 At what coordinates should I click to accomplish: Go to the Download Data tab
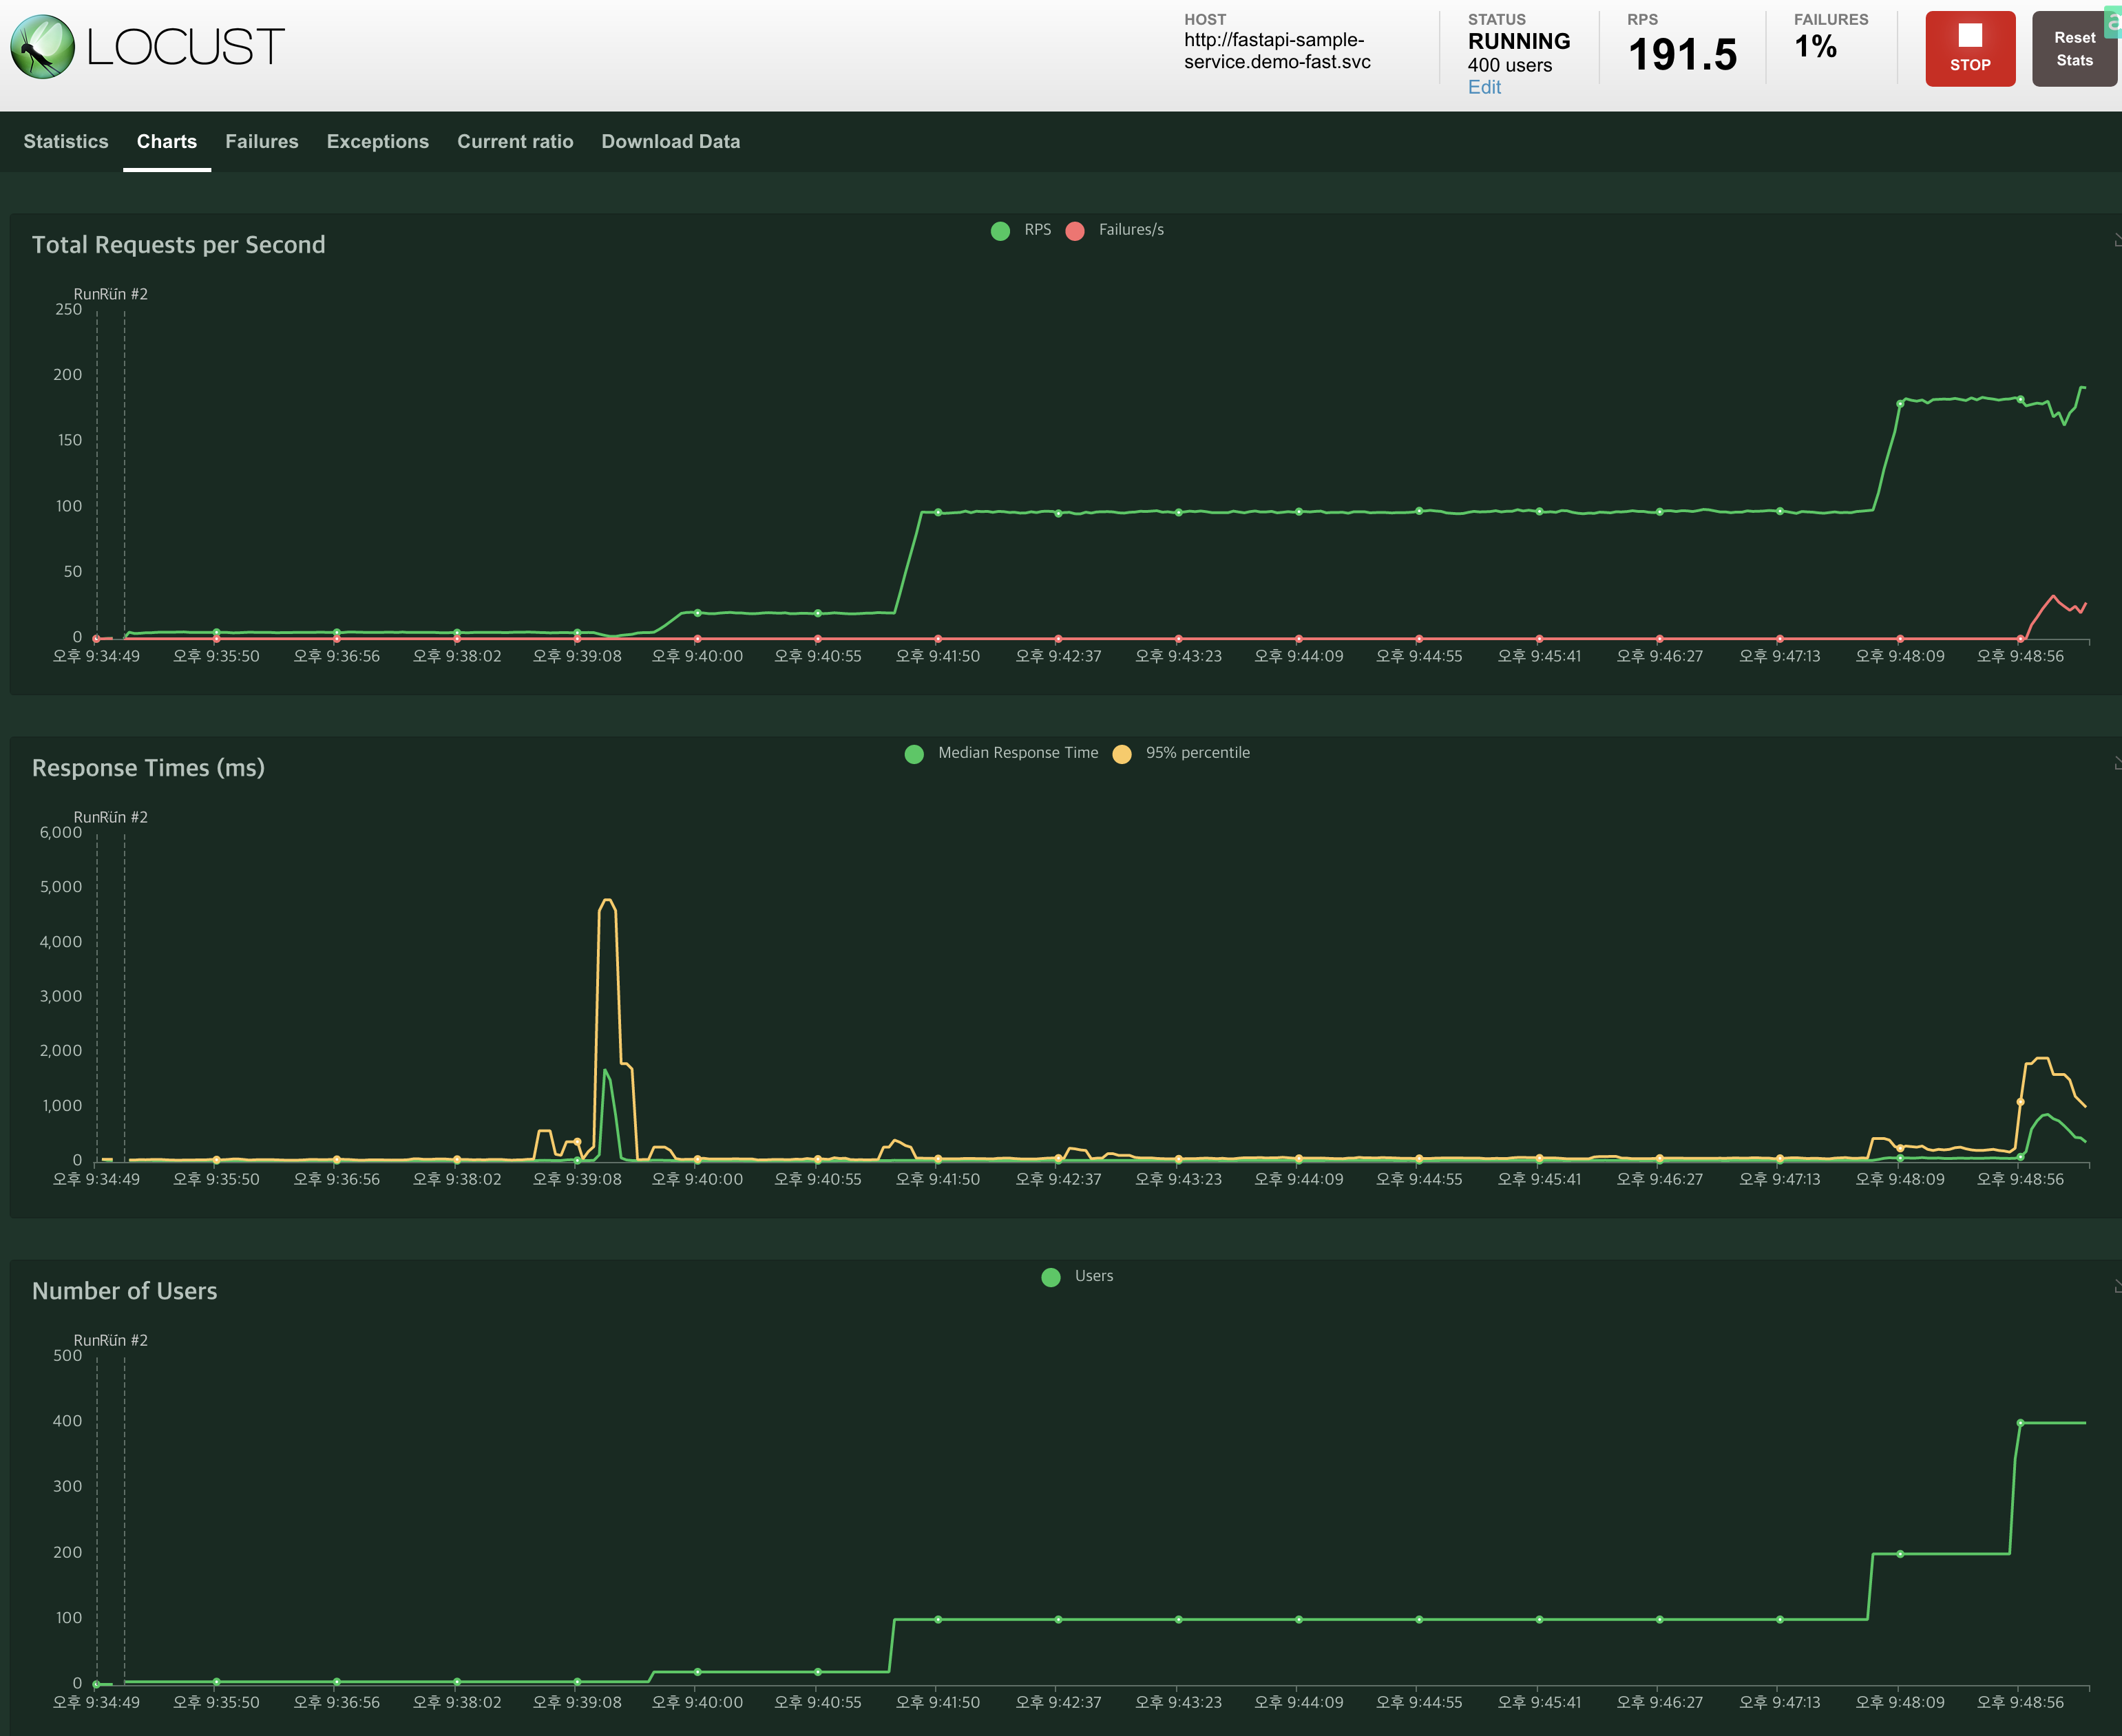(x=670, y=141)
